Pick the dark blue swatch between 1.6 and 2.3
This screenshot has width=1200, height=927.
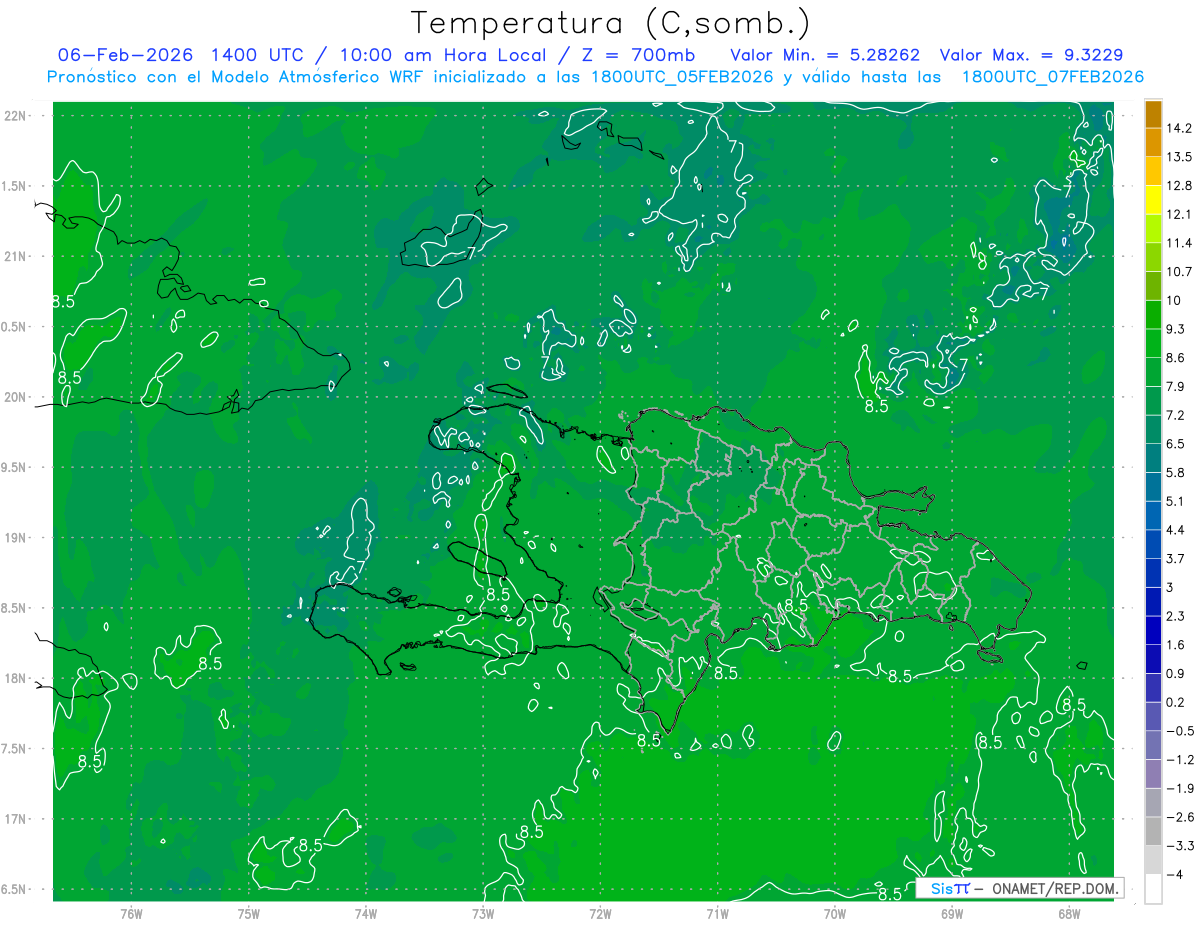pyautogui.click(x=1153, y=629)
